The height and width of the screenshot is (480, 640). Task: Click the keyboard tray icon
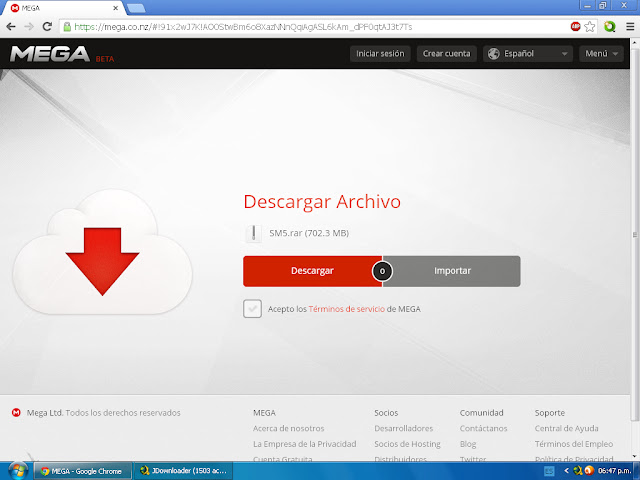click(x=549, y=471)
